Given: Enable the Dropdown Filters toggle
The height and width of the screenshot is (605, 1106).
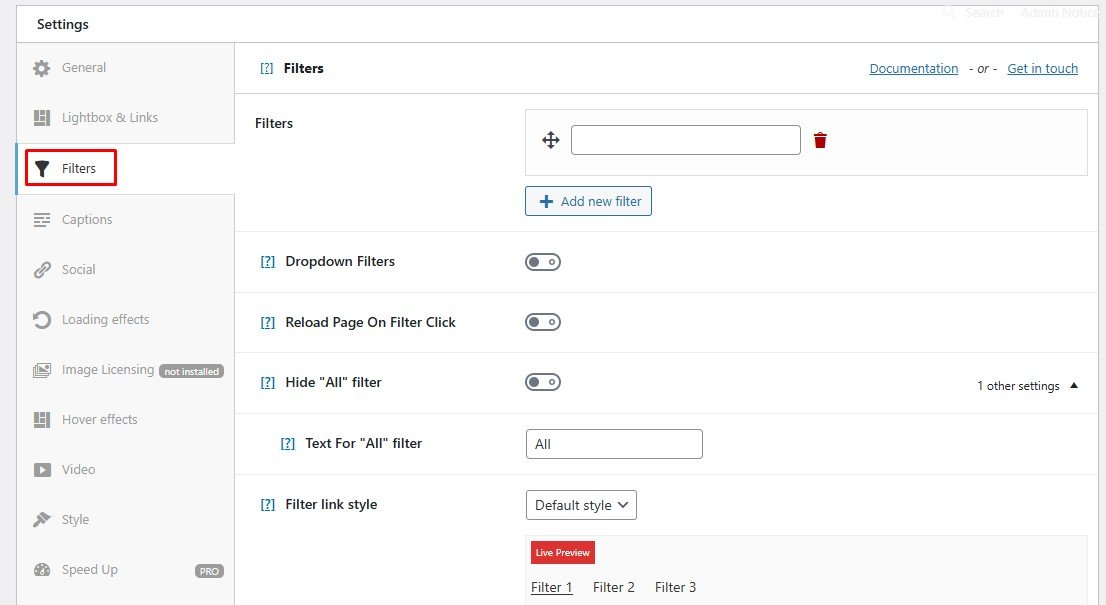Looking at the screenshot, I should coord(543,262).
